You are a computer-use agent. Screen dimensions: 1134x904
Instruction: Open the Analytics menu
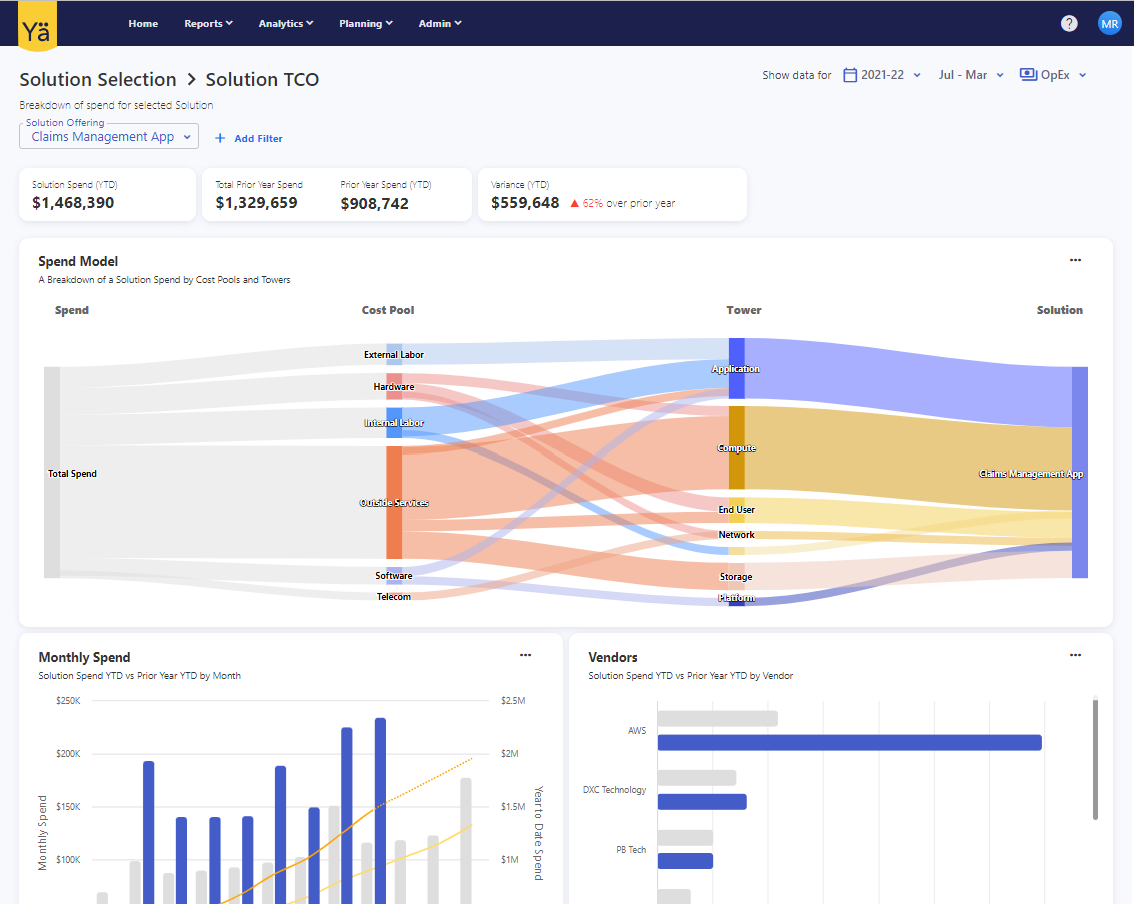point(285,23)
